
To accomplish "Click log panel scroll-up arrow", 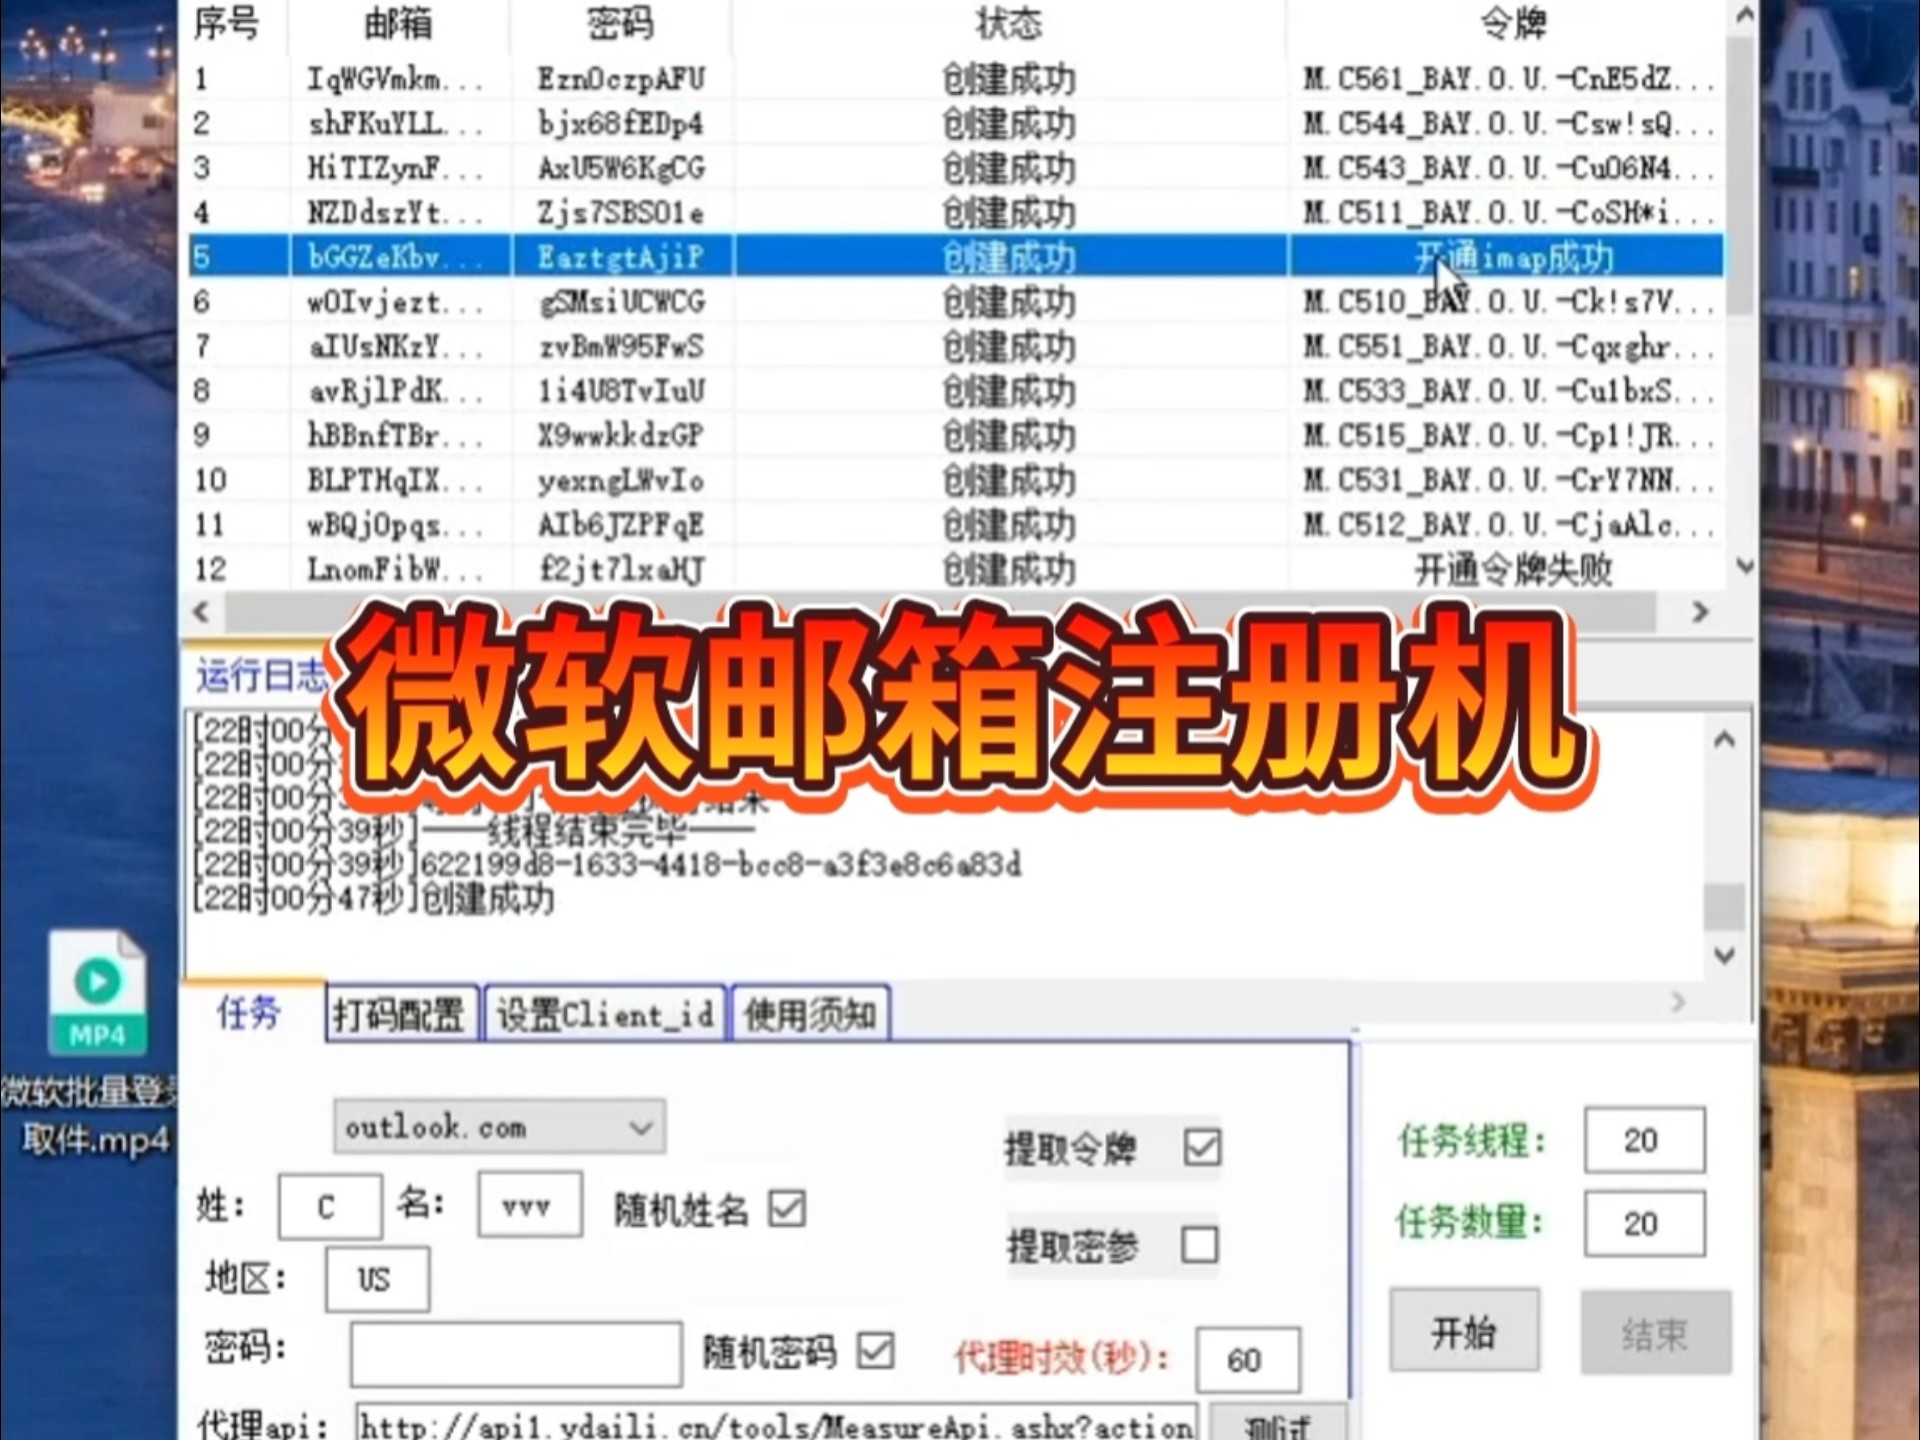I will [1724, 740].
